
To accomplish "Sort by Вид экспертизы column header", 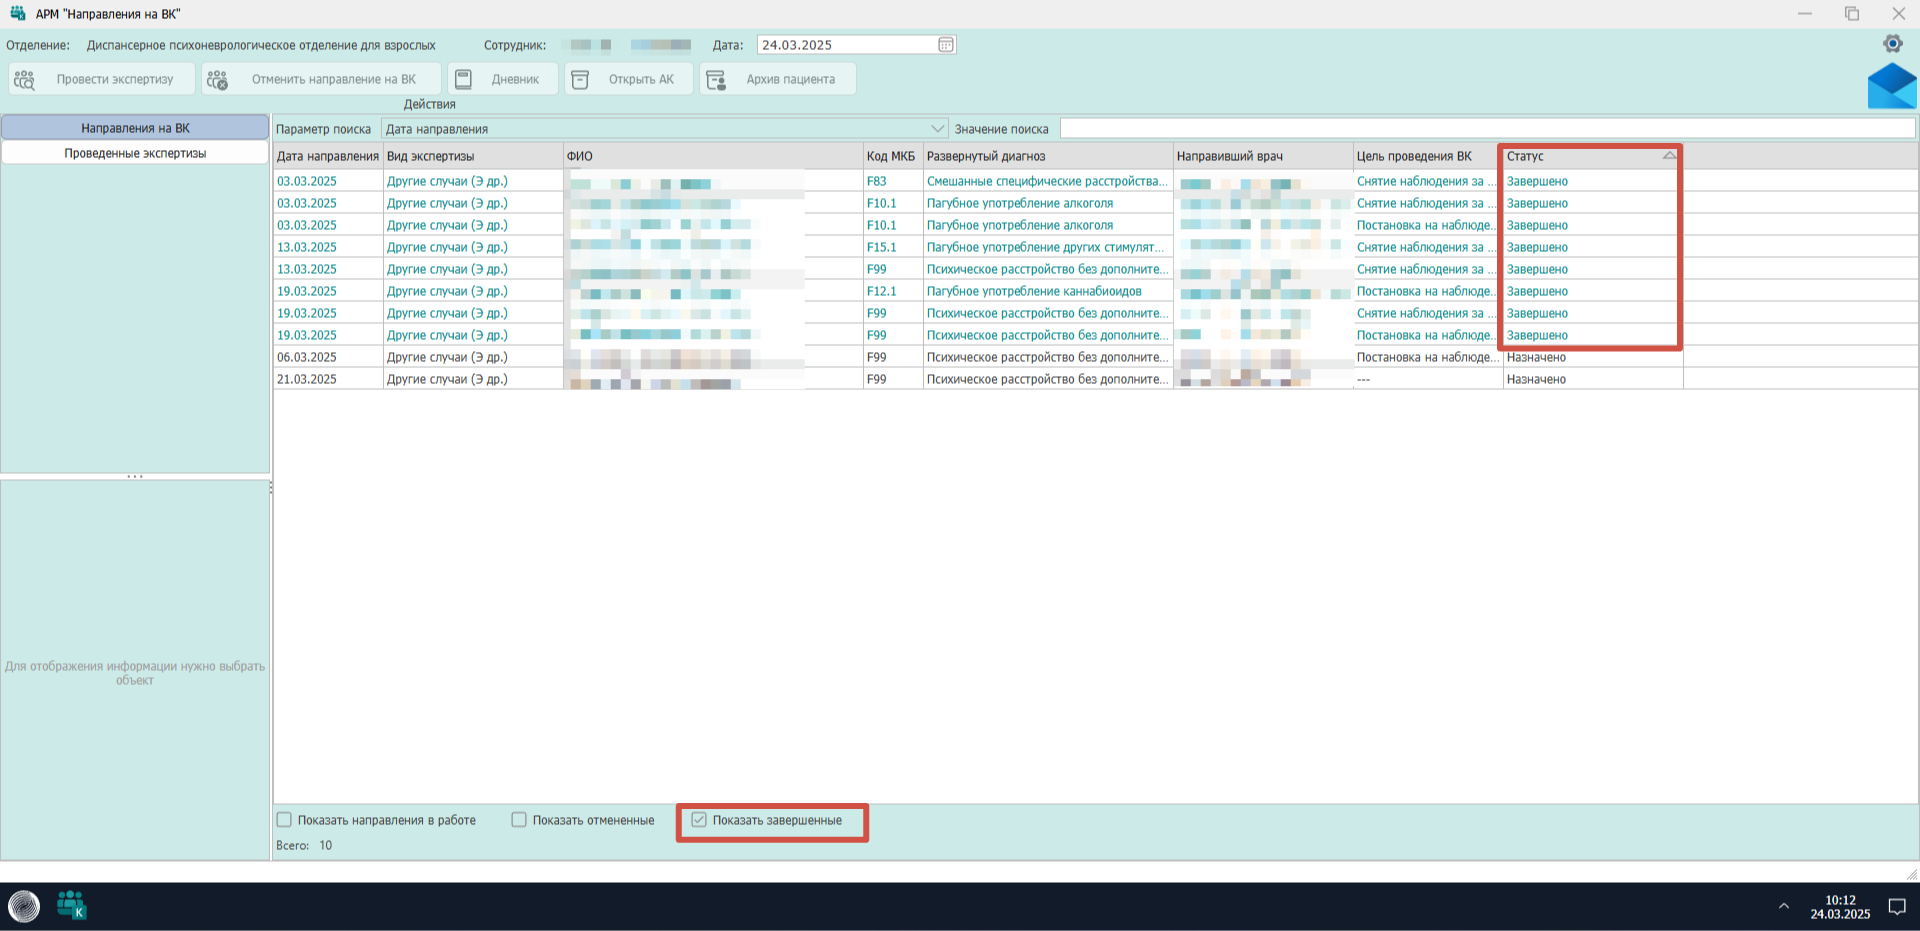I will point(473,156).
